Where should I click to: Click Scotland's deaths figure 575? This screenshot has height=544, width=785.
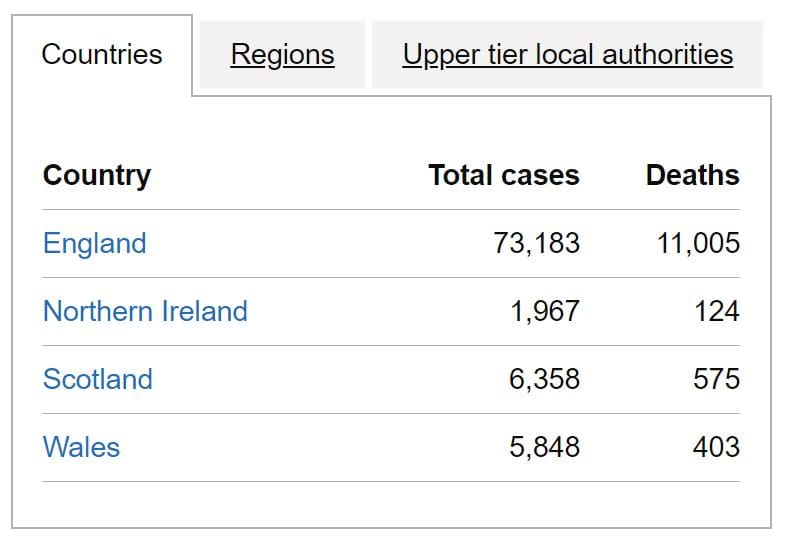click(x=716, y=379)
